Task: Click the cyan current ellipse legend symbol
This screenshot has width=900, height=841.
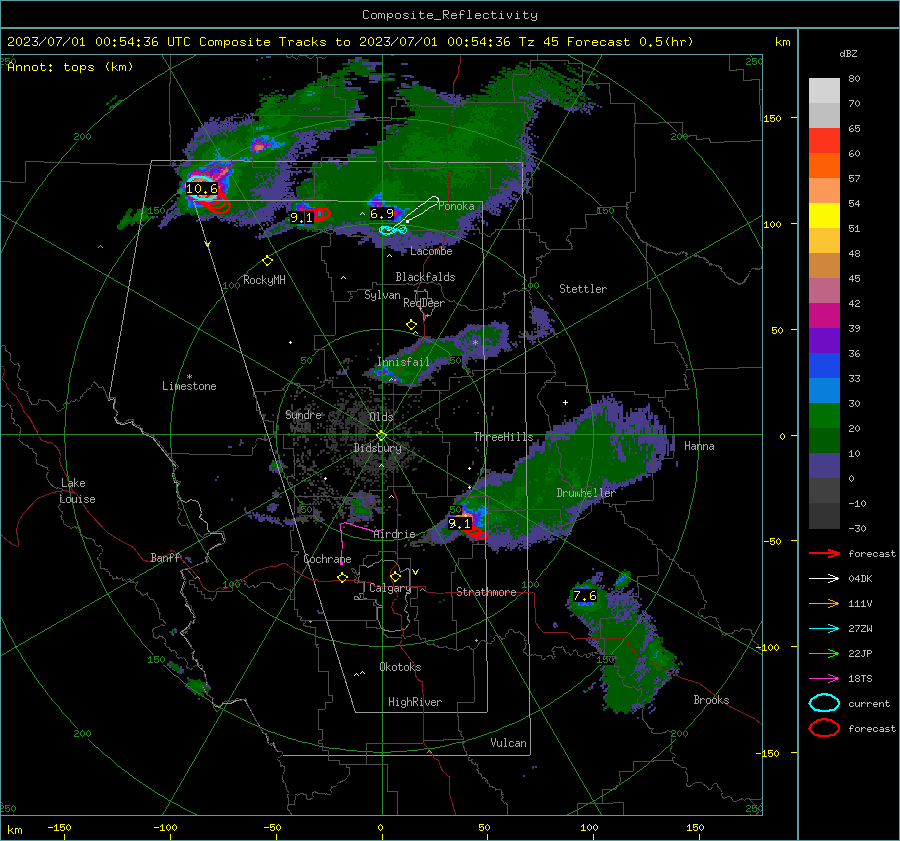Action: [824, 703]
